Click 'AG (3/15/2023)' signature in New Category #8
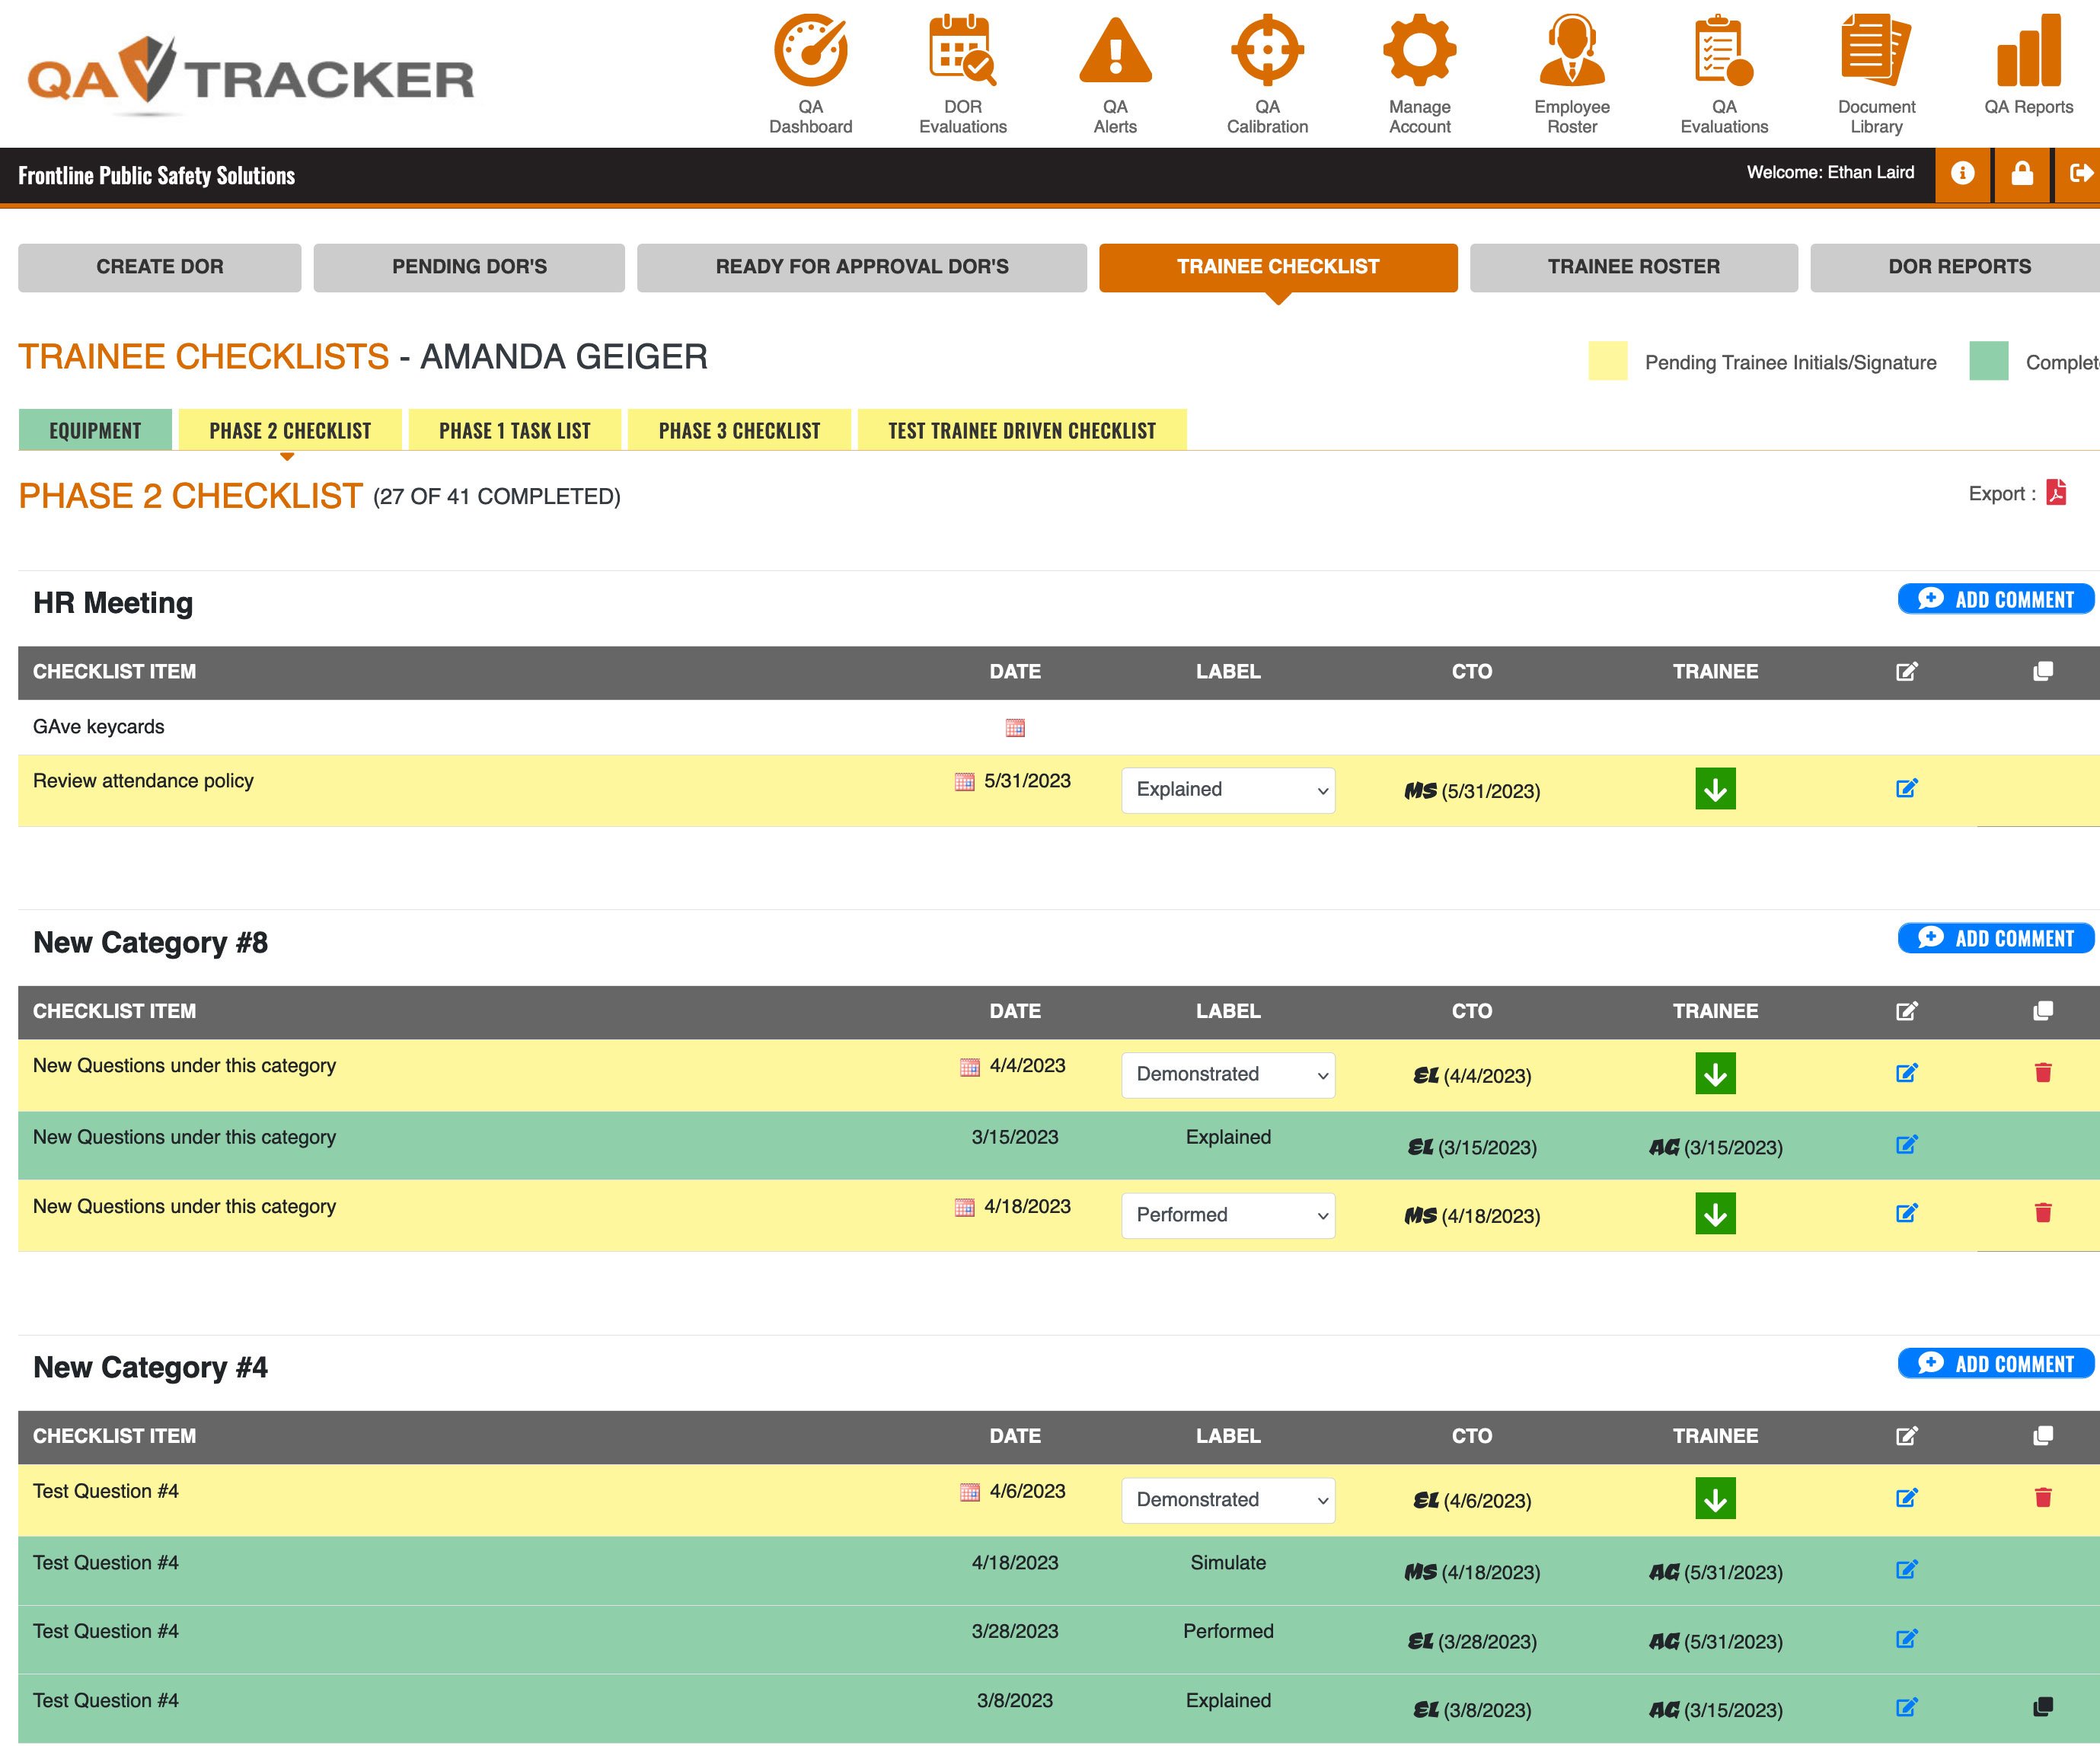This screenshot has width=2100, height=1746. click(1715, 1147)
